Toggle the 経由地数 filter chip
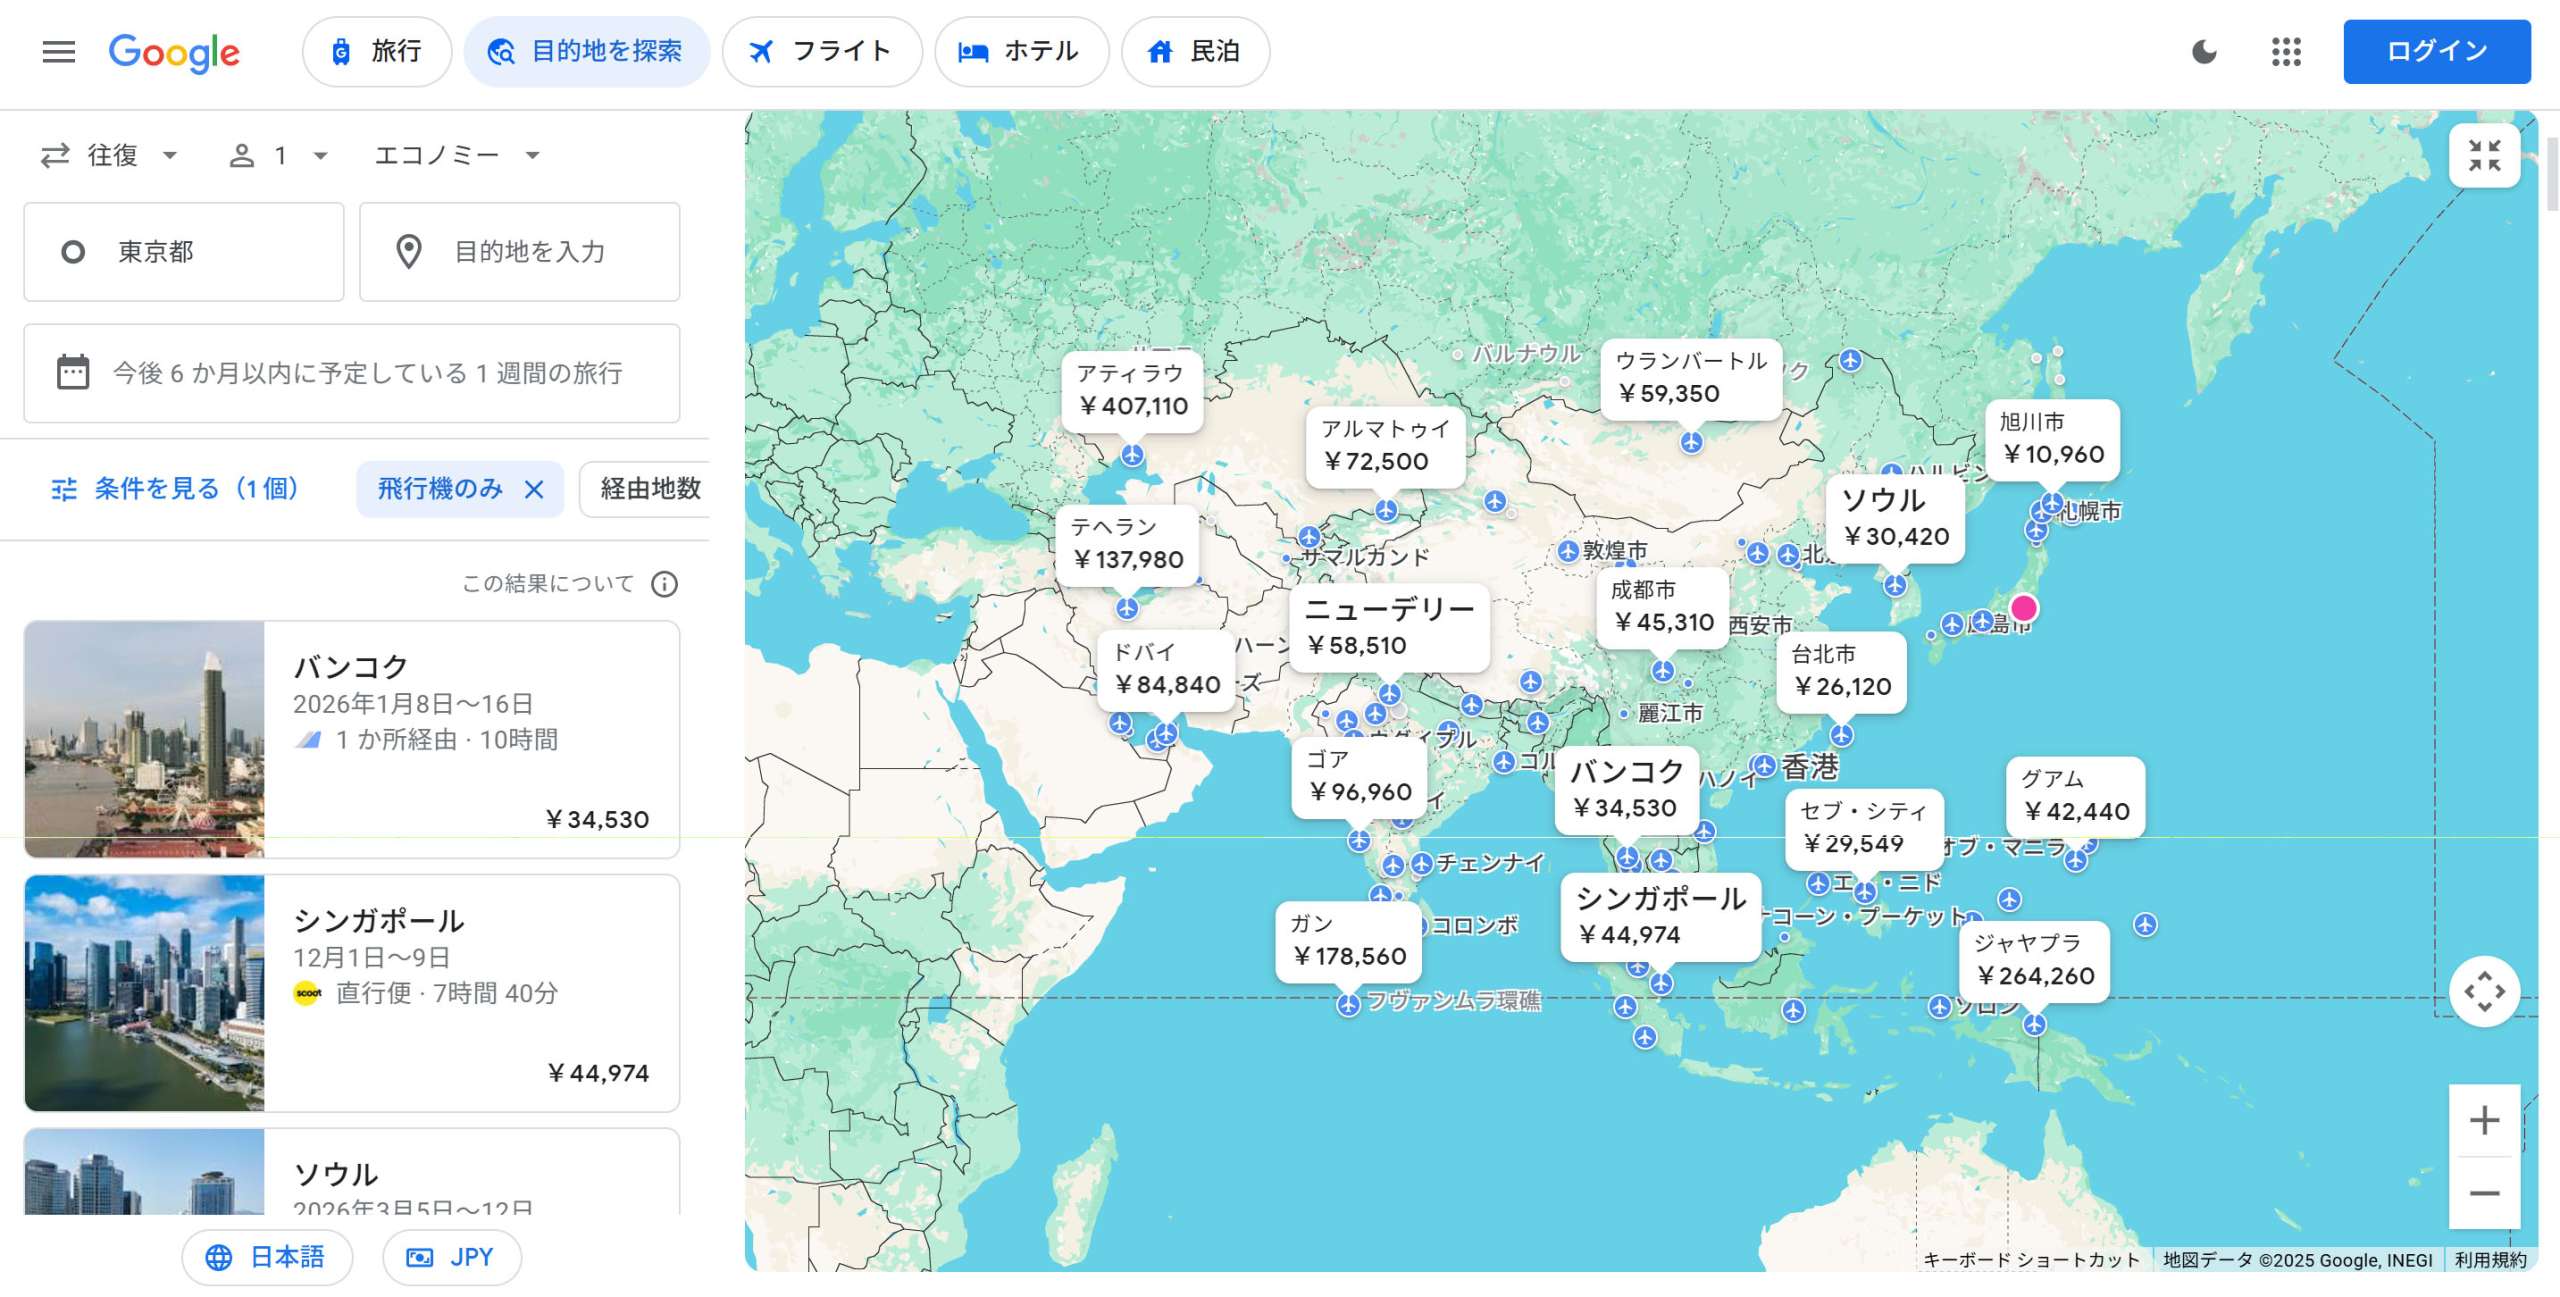 [x=650, y=489]
